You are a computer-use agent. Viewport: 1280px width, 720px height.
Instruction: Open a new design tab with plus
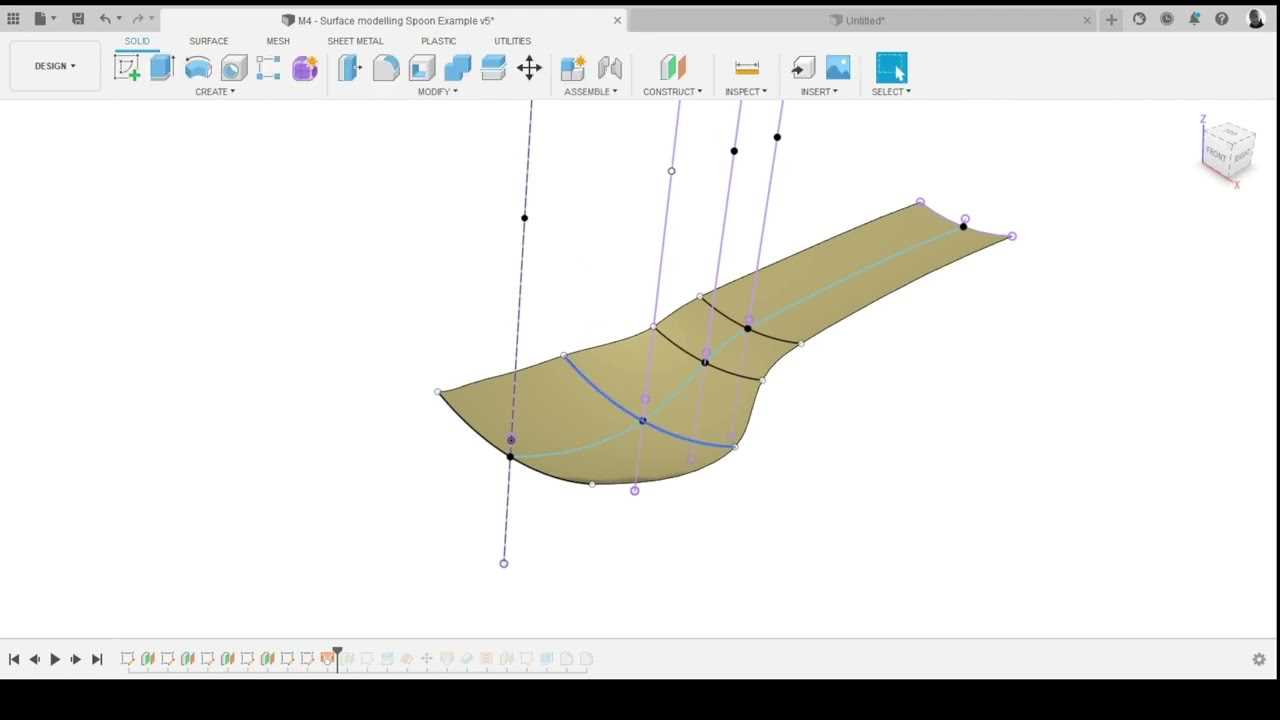[x=1111, y=19]
